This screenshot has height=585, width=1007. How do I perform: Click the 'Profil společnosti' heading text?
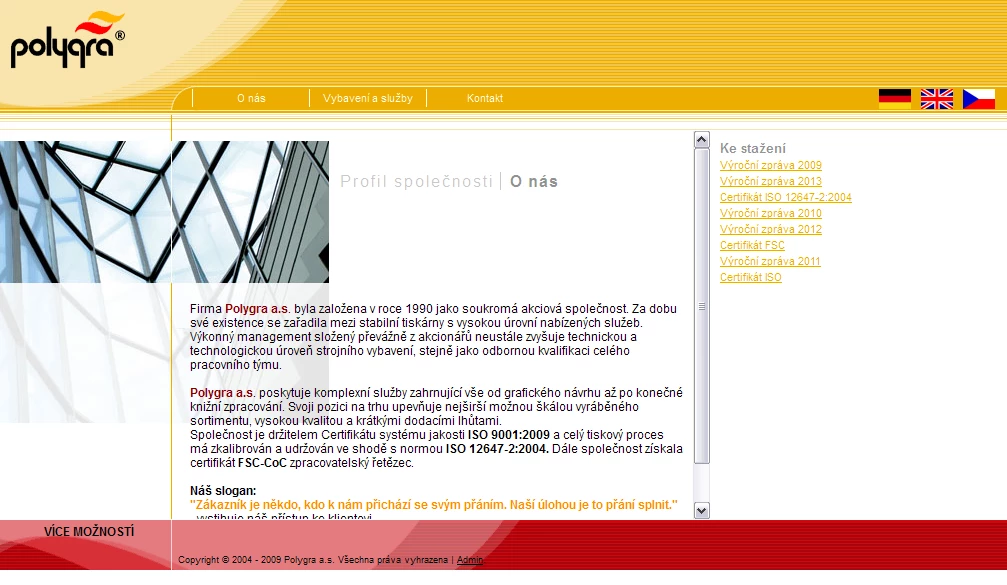[416, 182]
